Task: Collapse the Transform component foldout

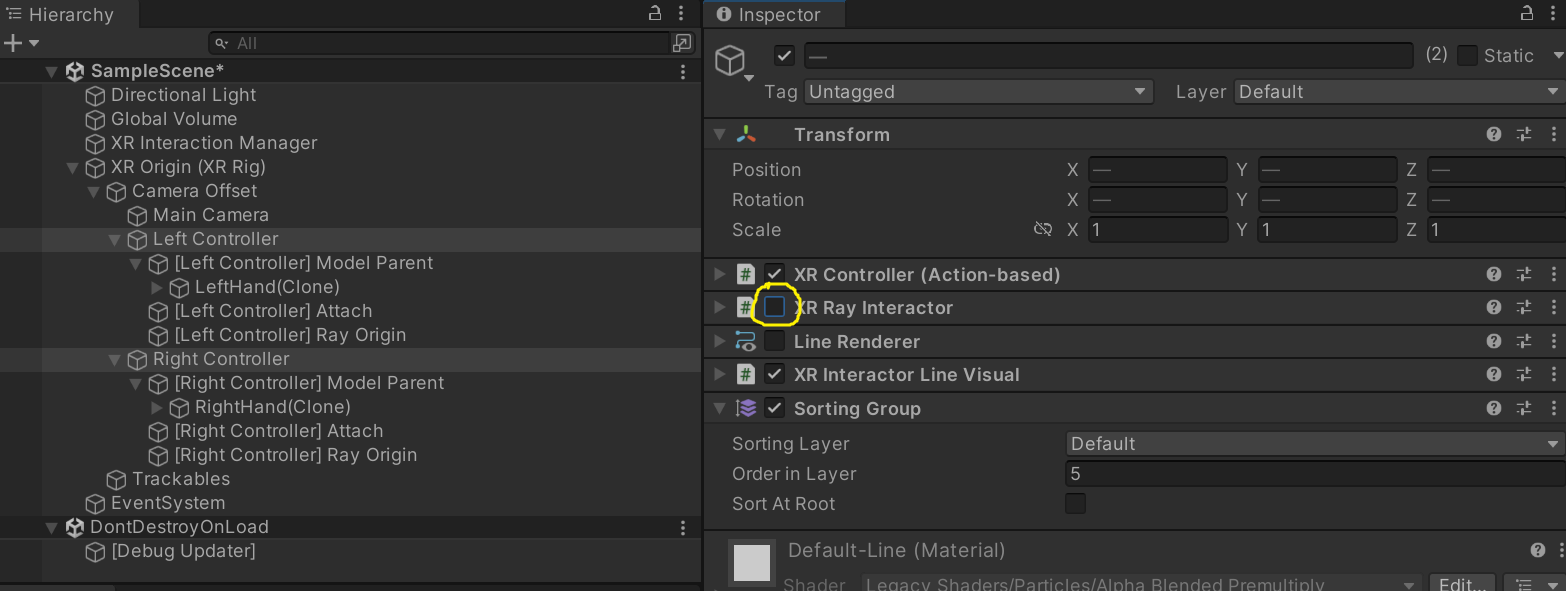Action: tap(719, 134)
